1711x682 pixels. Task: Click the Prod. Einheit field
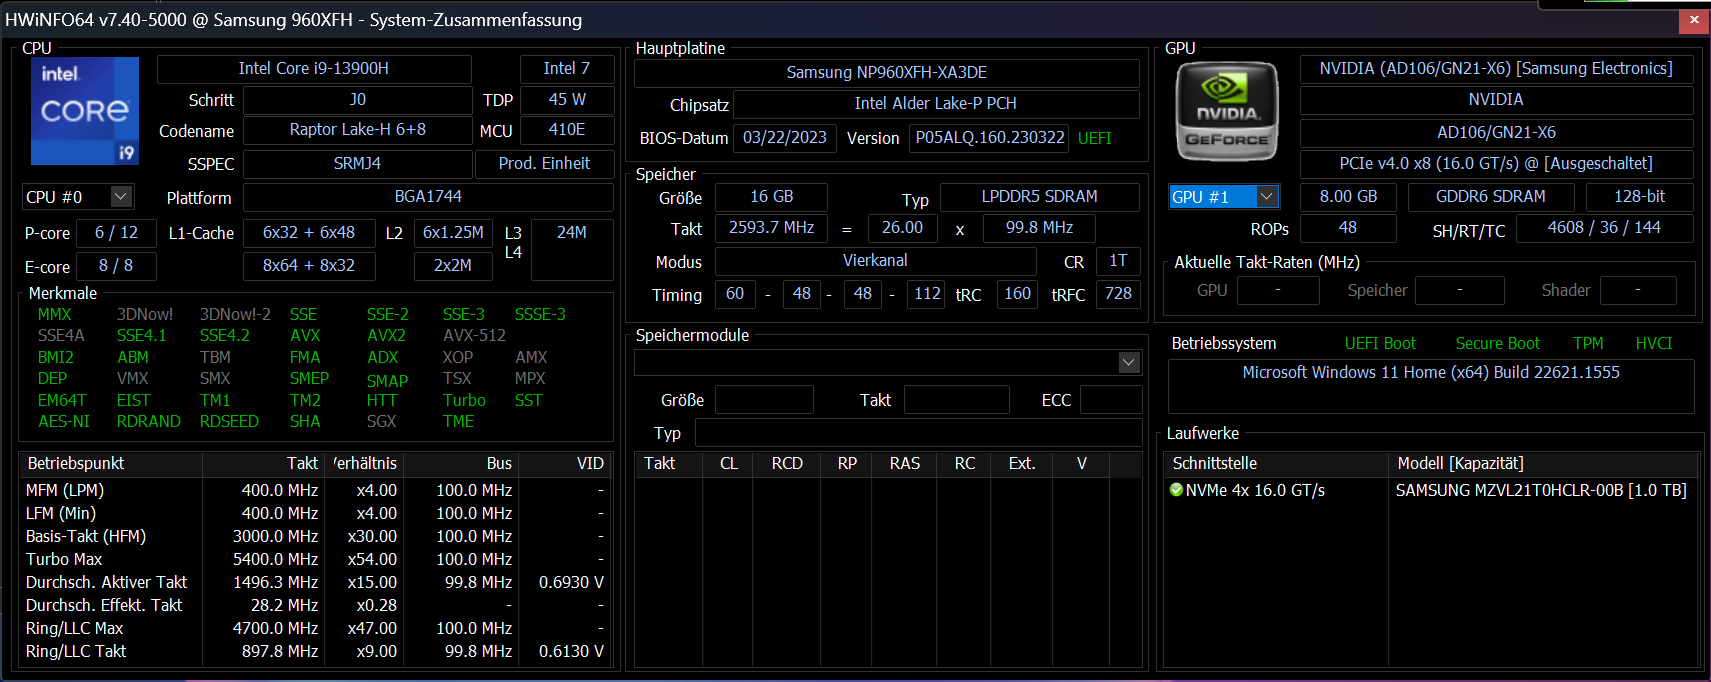pos(544,164)
